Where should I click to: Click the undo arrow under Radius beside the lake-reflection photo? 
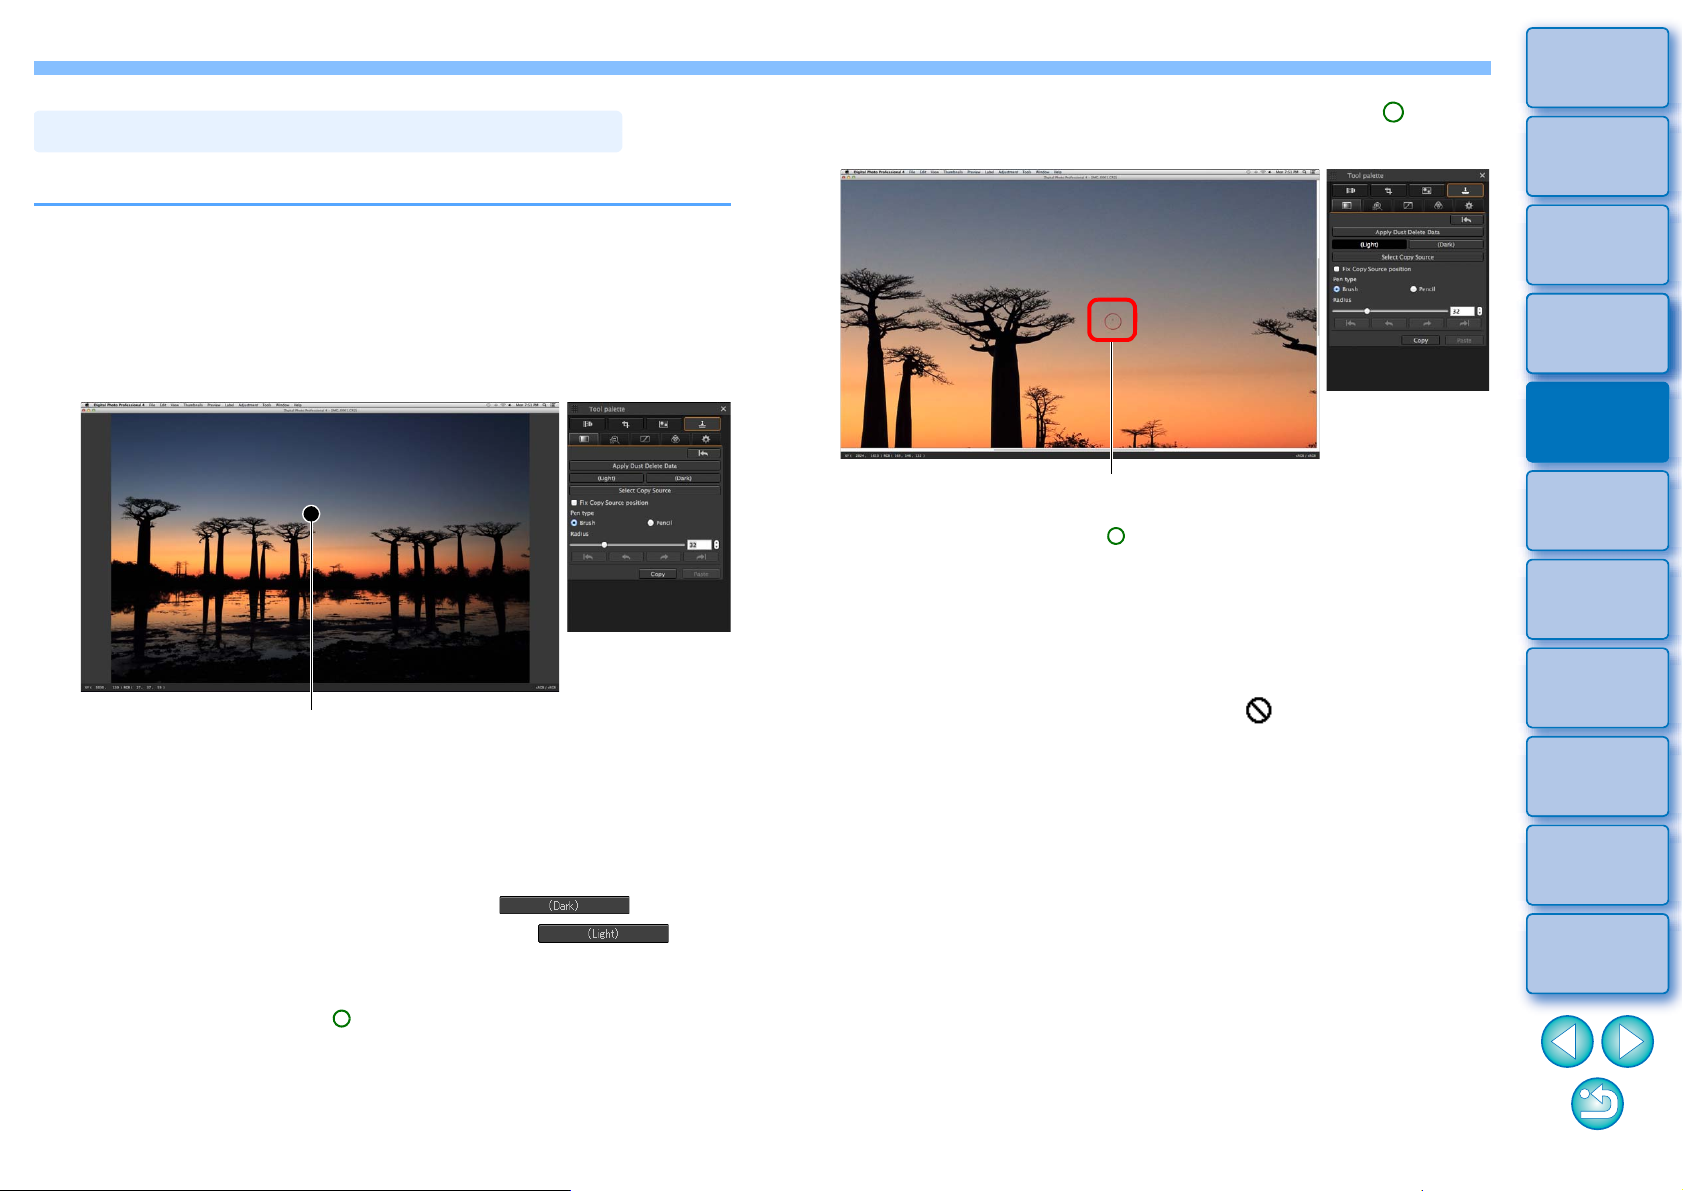(x=626, y=557)
